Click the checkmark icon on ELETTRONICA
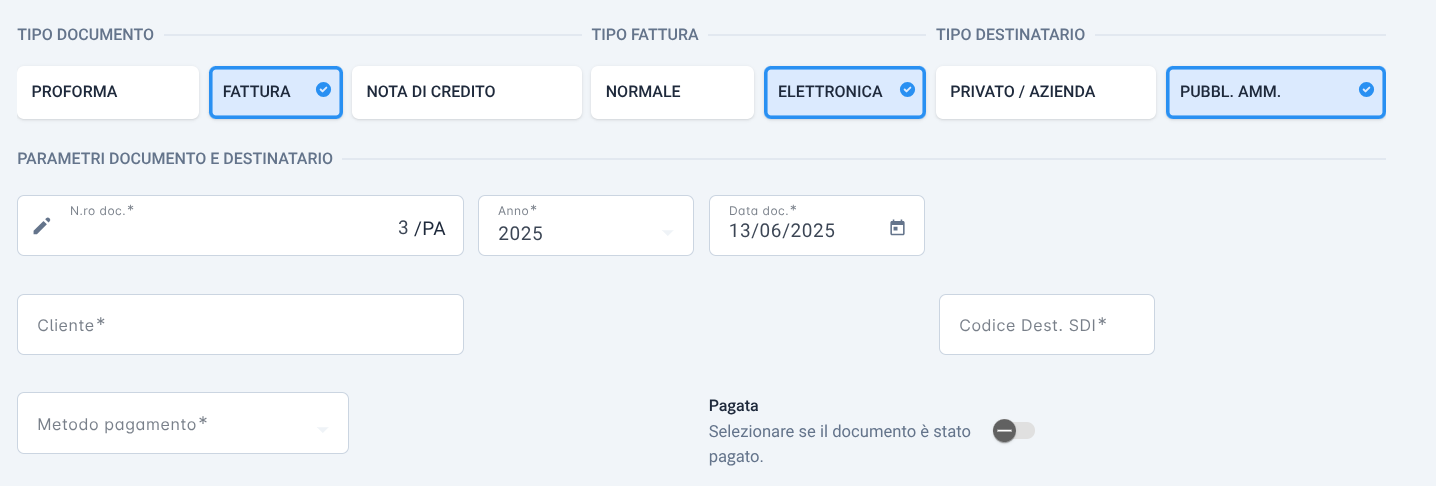Screen dimensions: 1436x486 [x=907, y=90]
